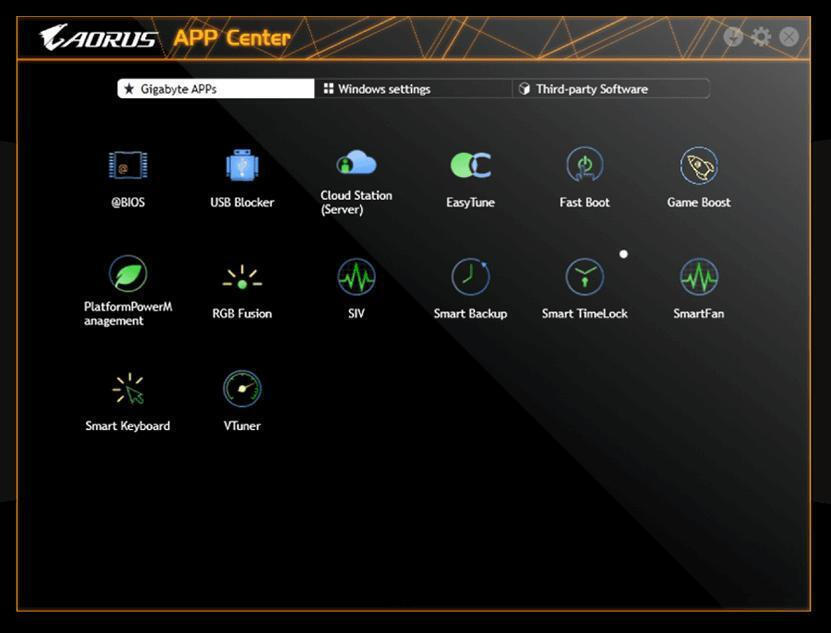This screenshot has height=633, width=831.
Task: Launch USB Blocker app
Action: click(x=242, y=166)
